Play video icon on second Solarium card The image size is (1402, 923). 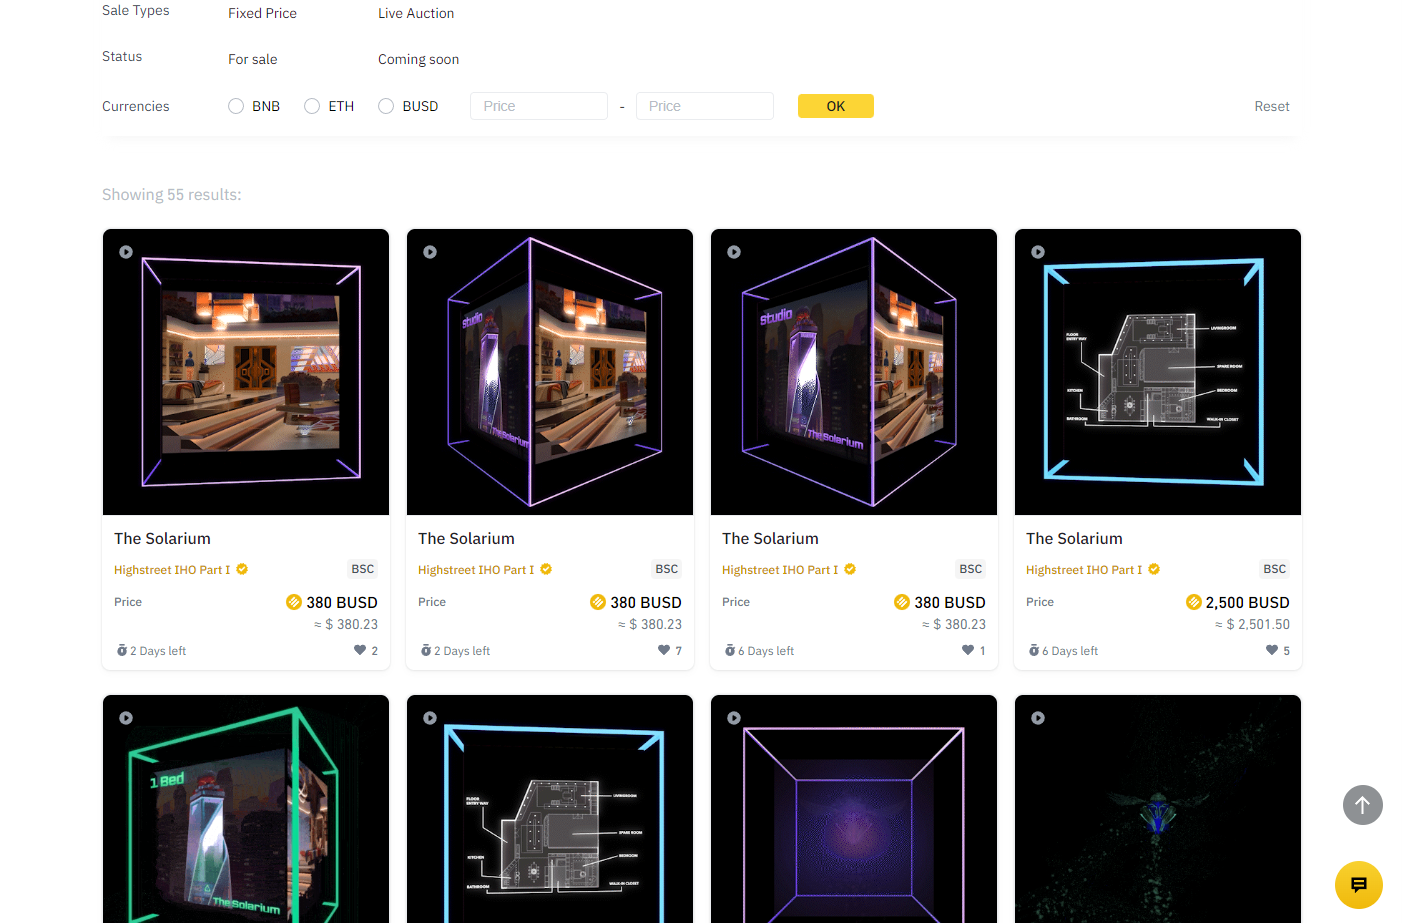(430, 252)
